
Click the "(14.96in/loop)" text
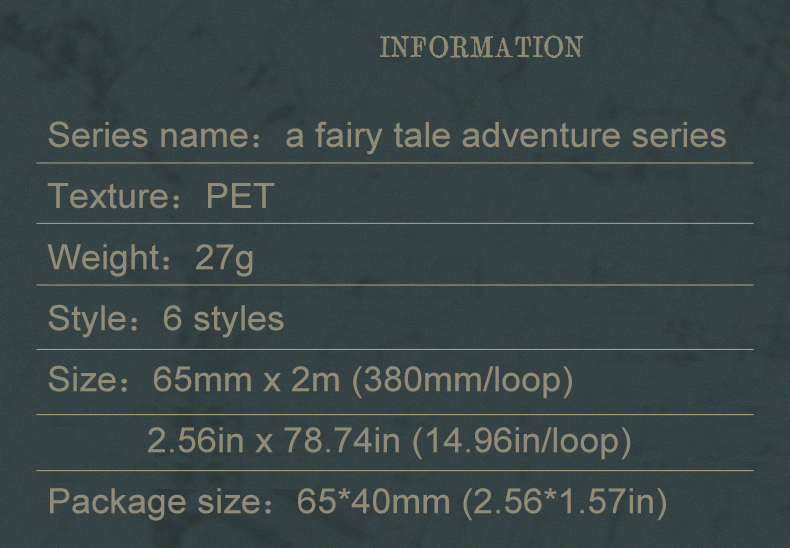[x=521, y=441]
